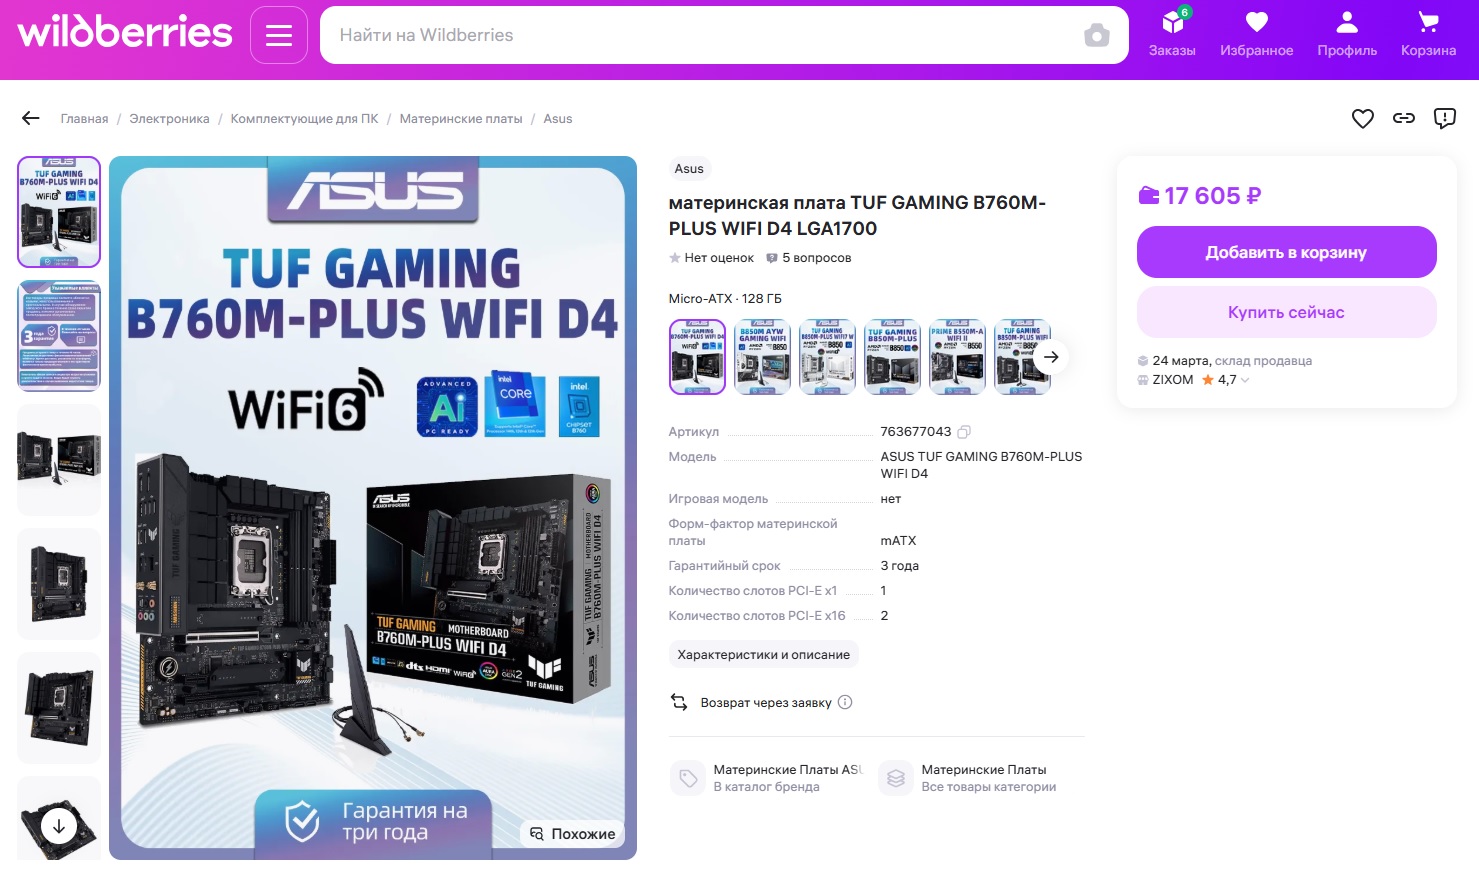Copy product link via chain icon

(1404, 118)
